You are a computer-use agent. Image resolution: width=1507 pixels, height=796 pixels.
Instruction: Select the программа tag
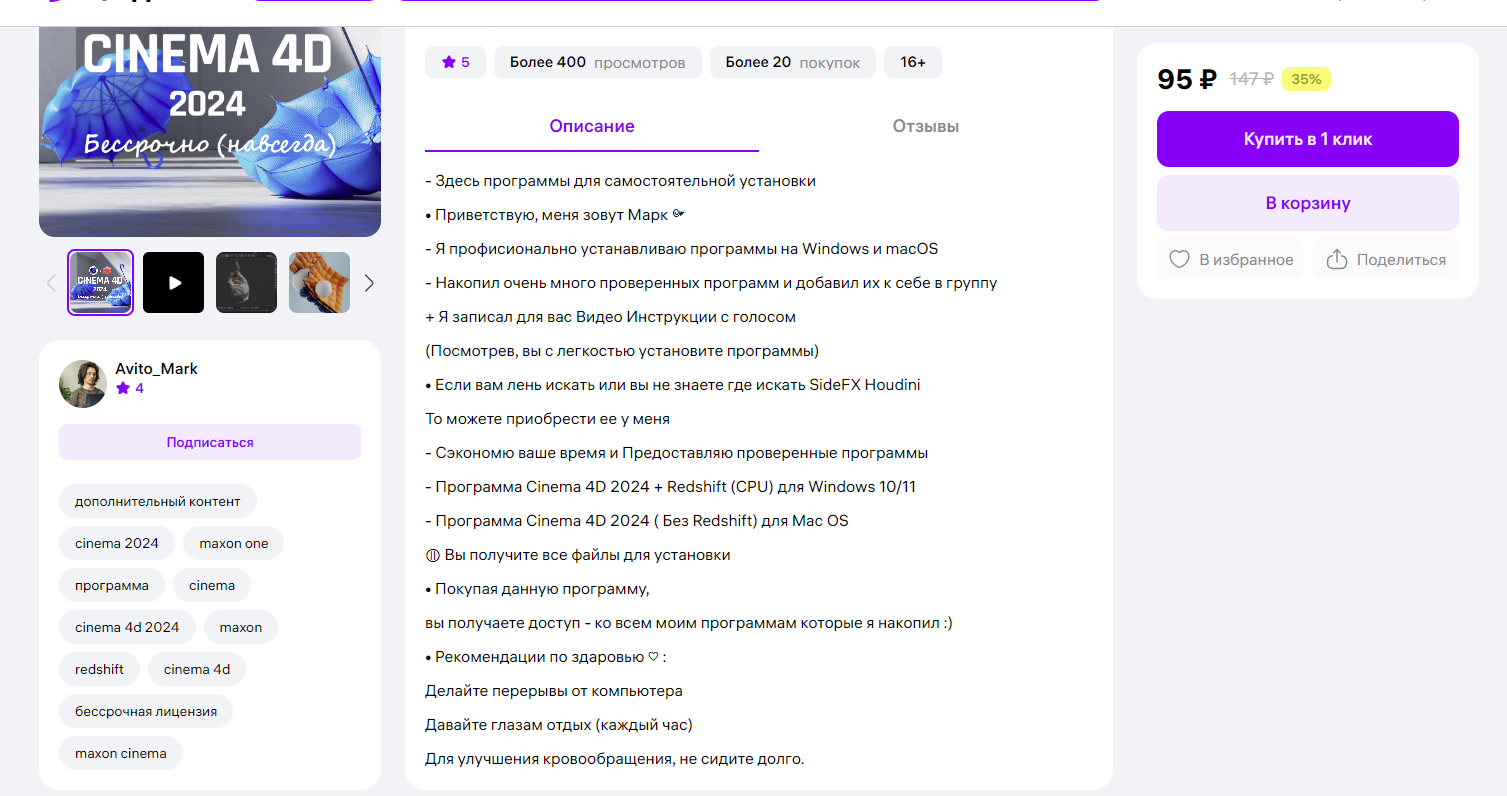(112, 586)
